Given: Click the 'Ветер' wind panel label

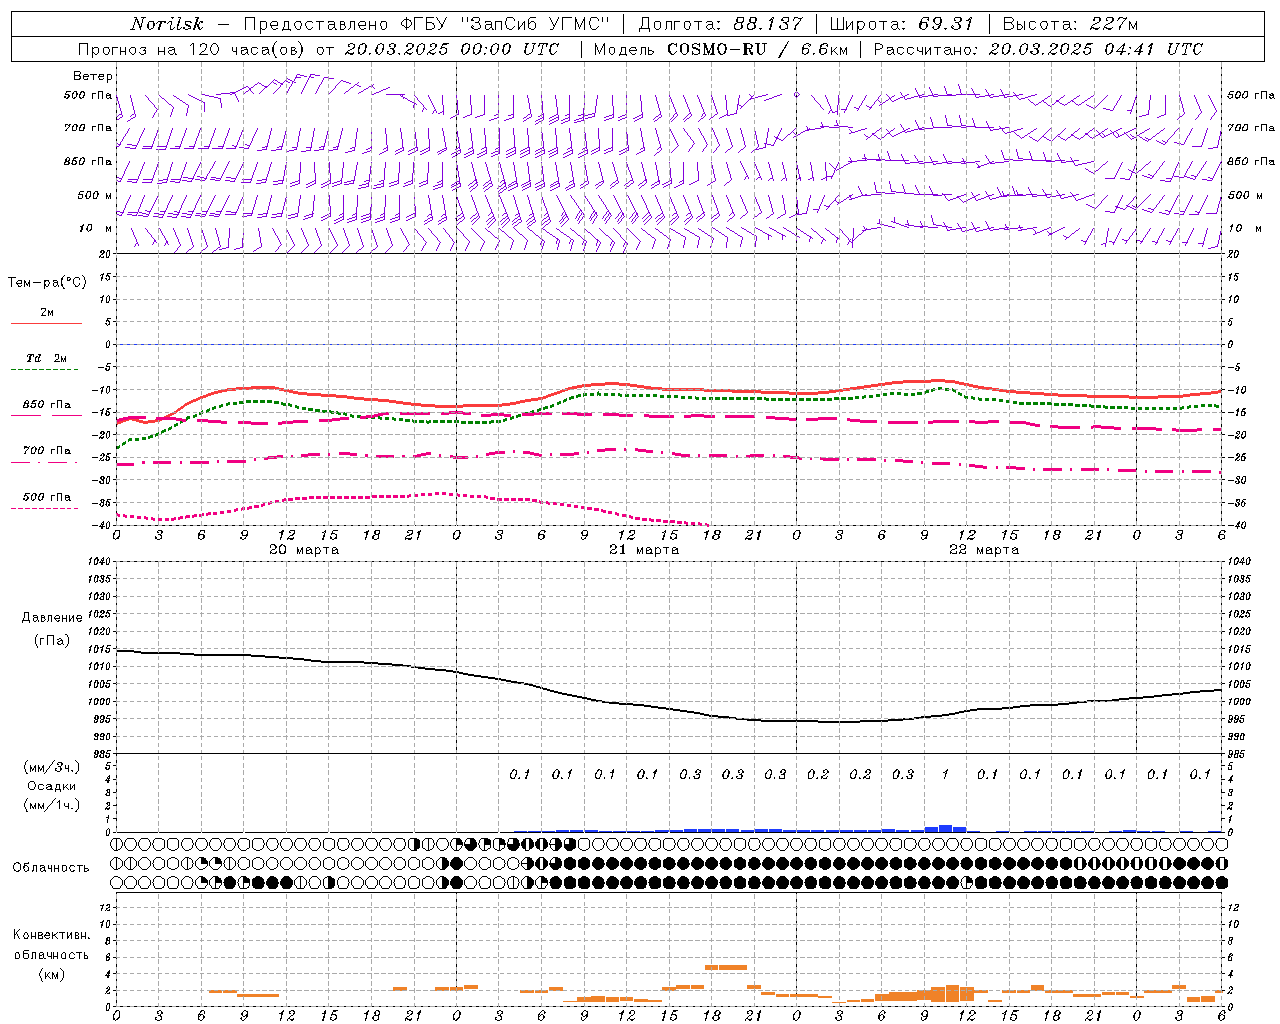Looking at the screenshot, I should pos(93,76).
